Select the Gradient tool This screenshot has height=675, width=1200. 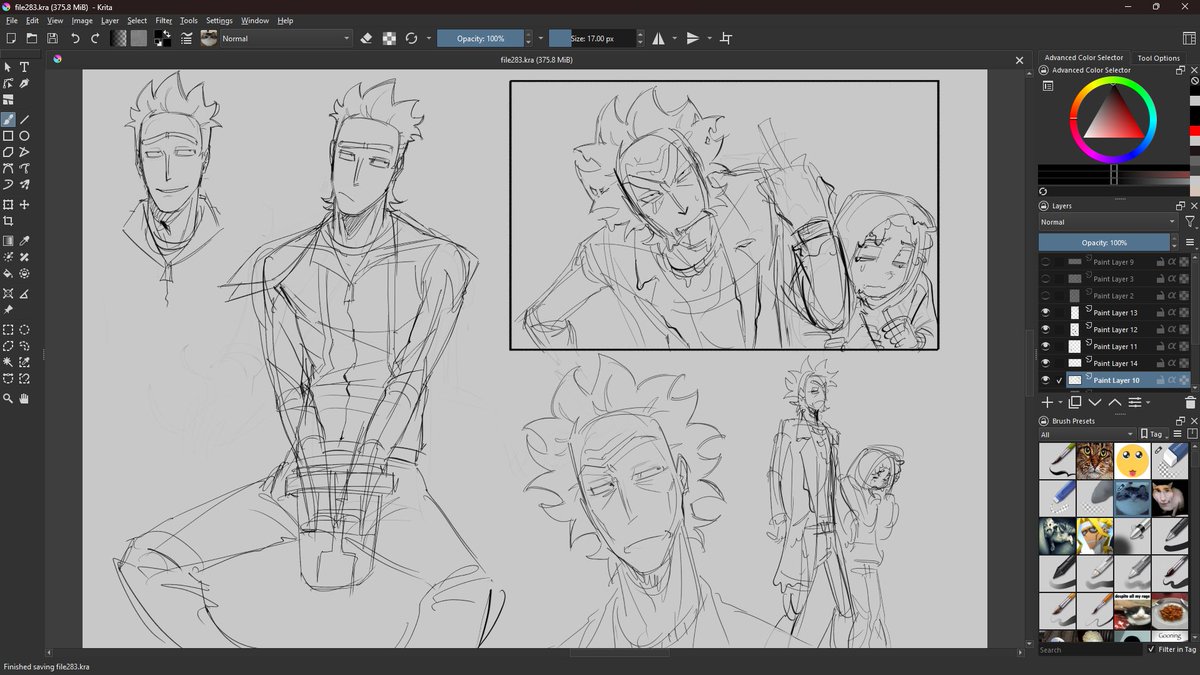(x=8, y=241)
